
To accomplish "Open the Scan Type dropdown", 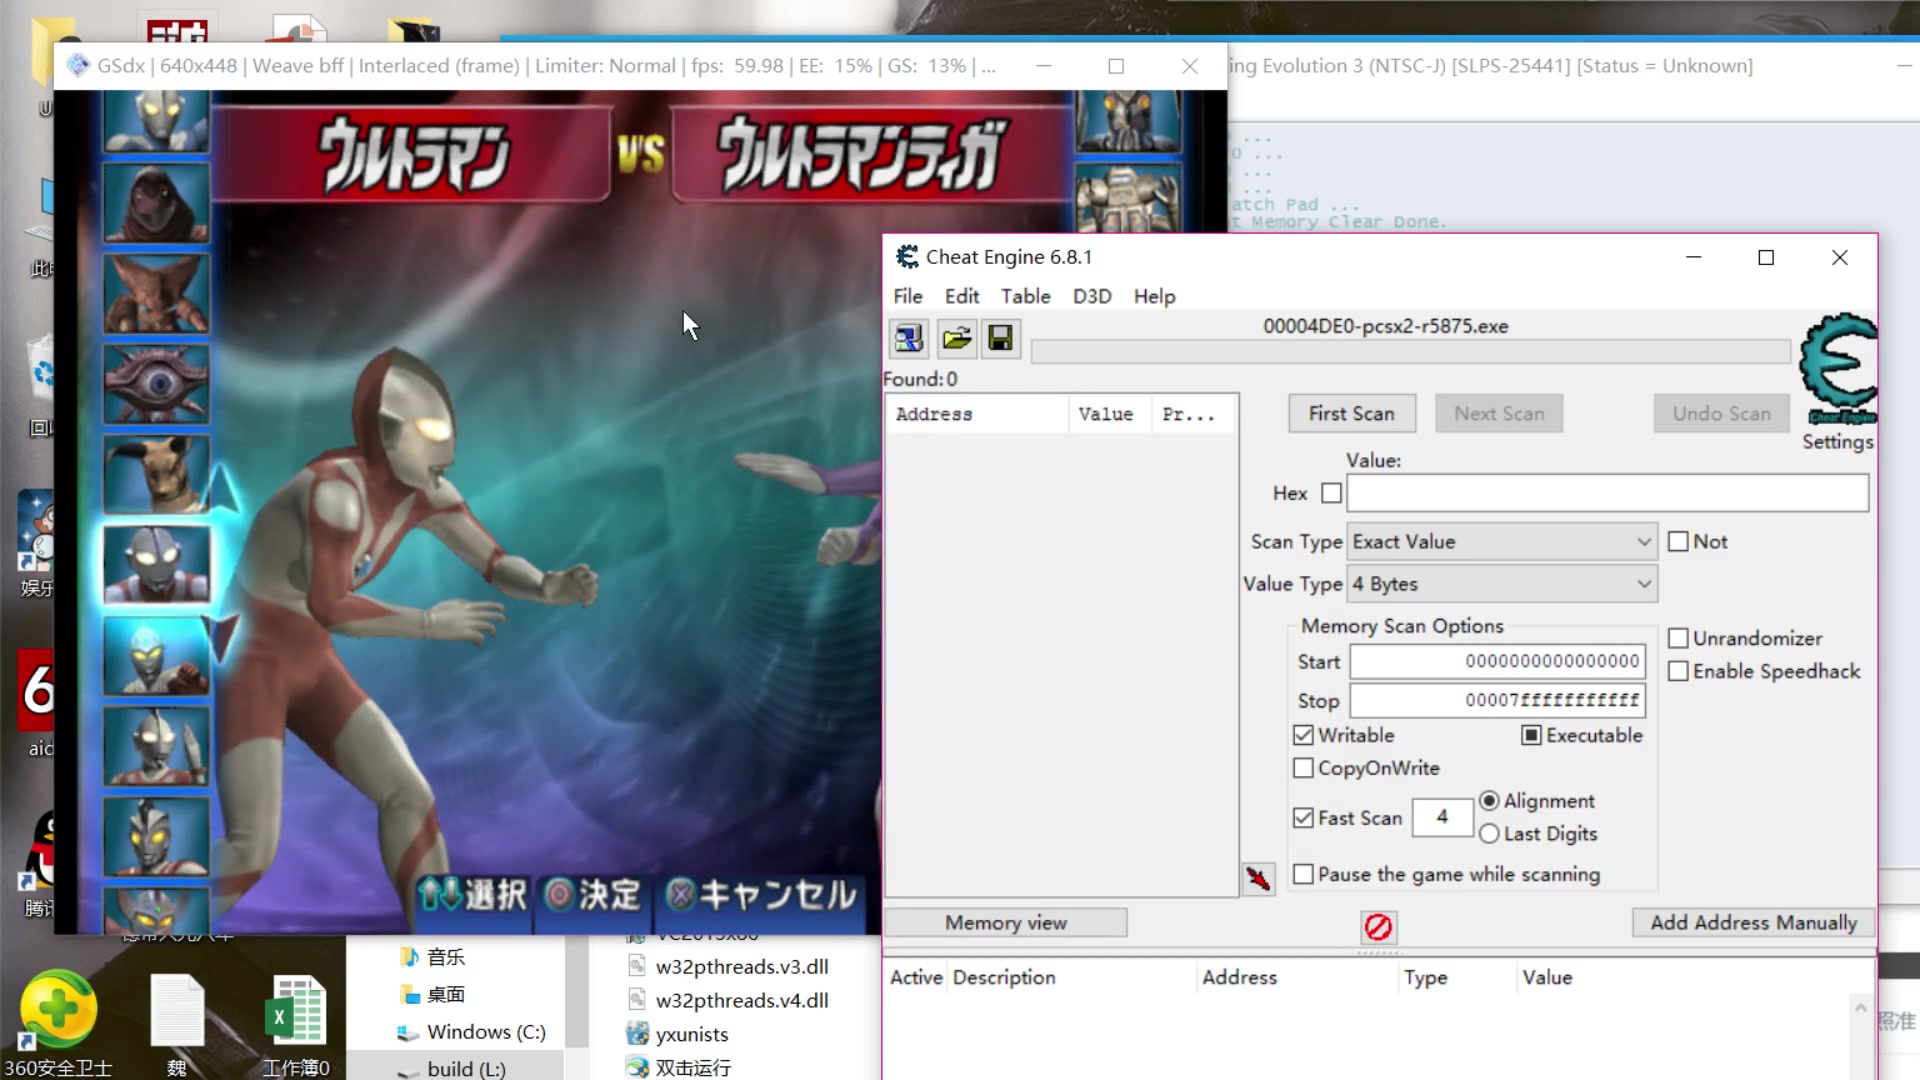I will click(x=1501, y=541).
